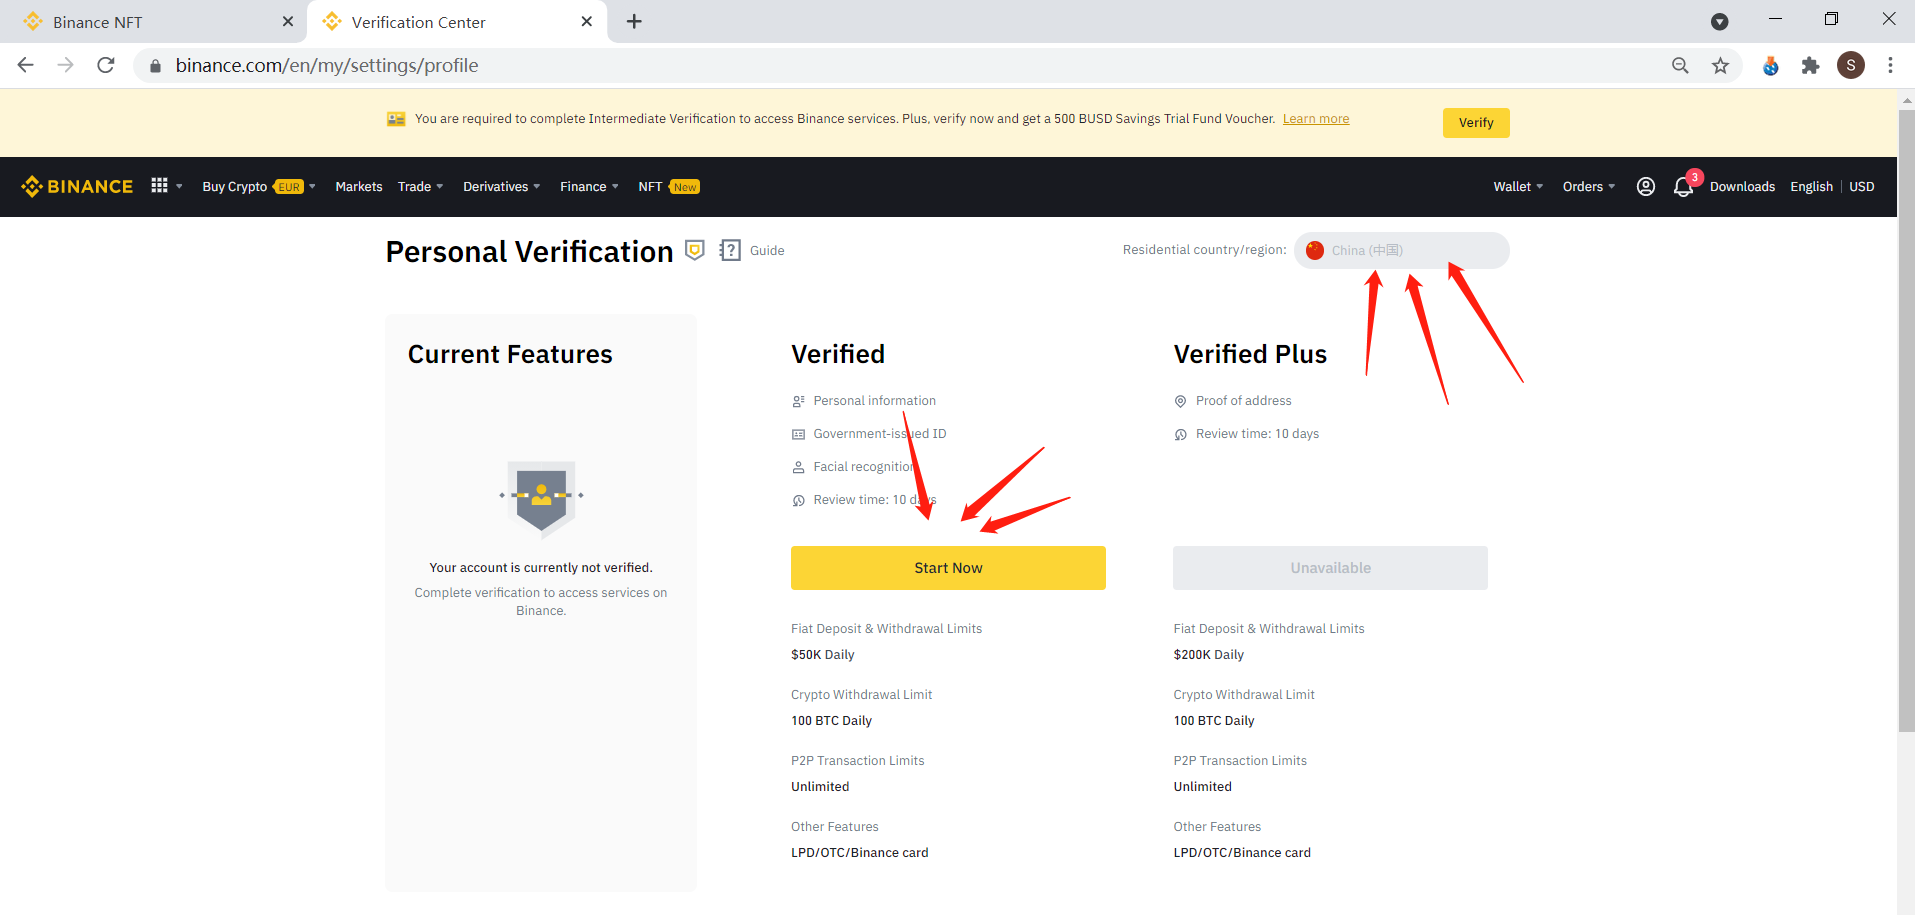Click the ID card icon in banner

click(396, 119)
